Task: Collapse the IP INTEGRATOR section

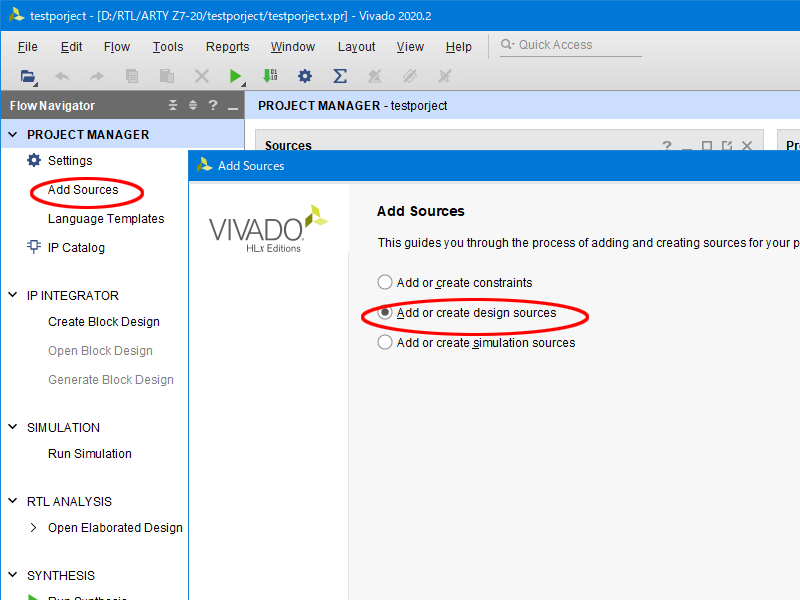Action: 13,295
